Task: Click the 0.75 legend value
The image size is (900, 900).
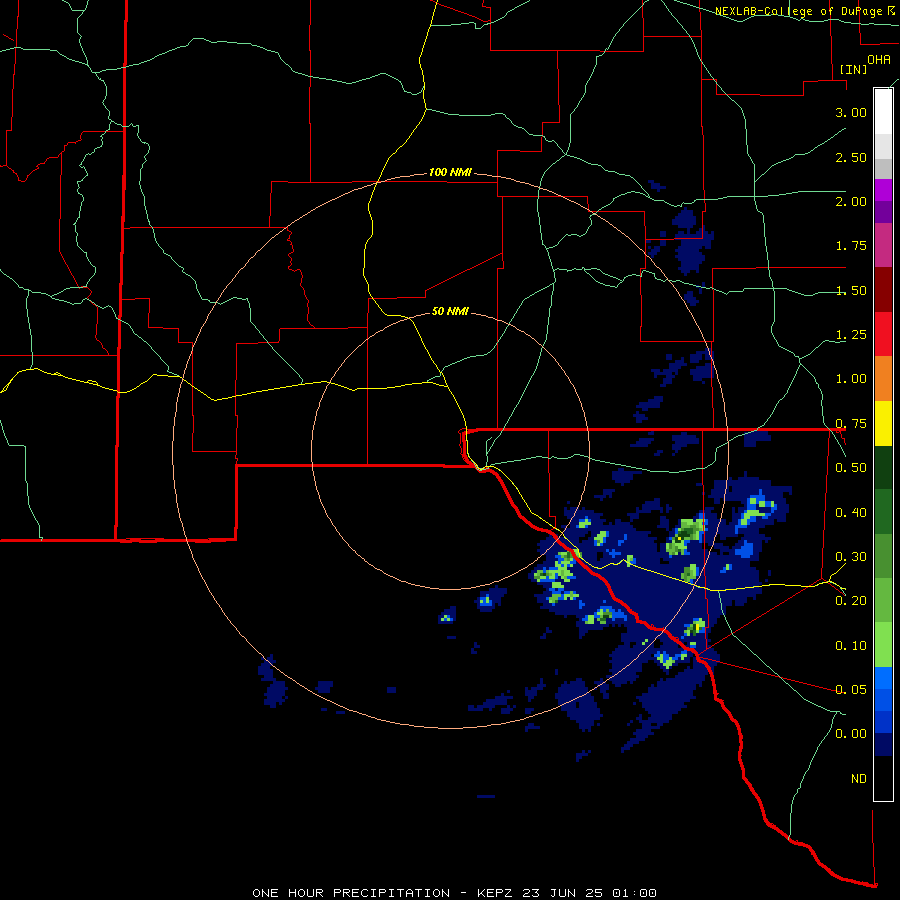Action: point(851,424)
